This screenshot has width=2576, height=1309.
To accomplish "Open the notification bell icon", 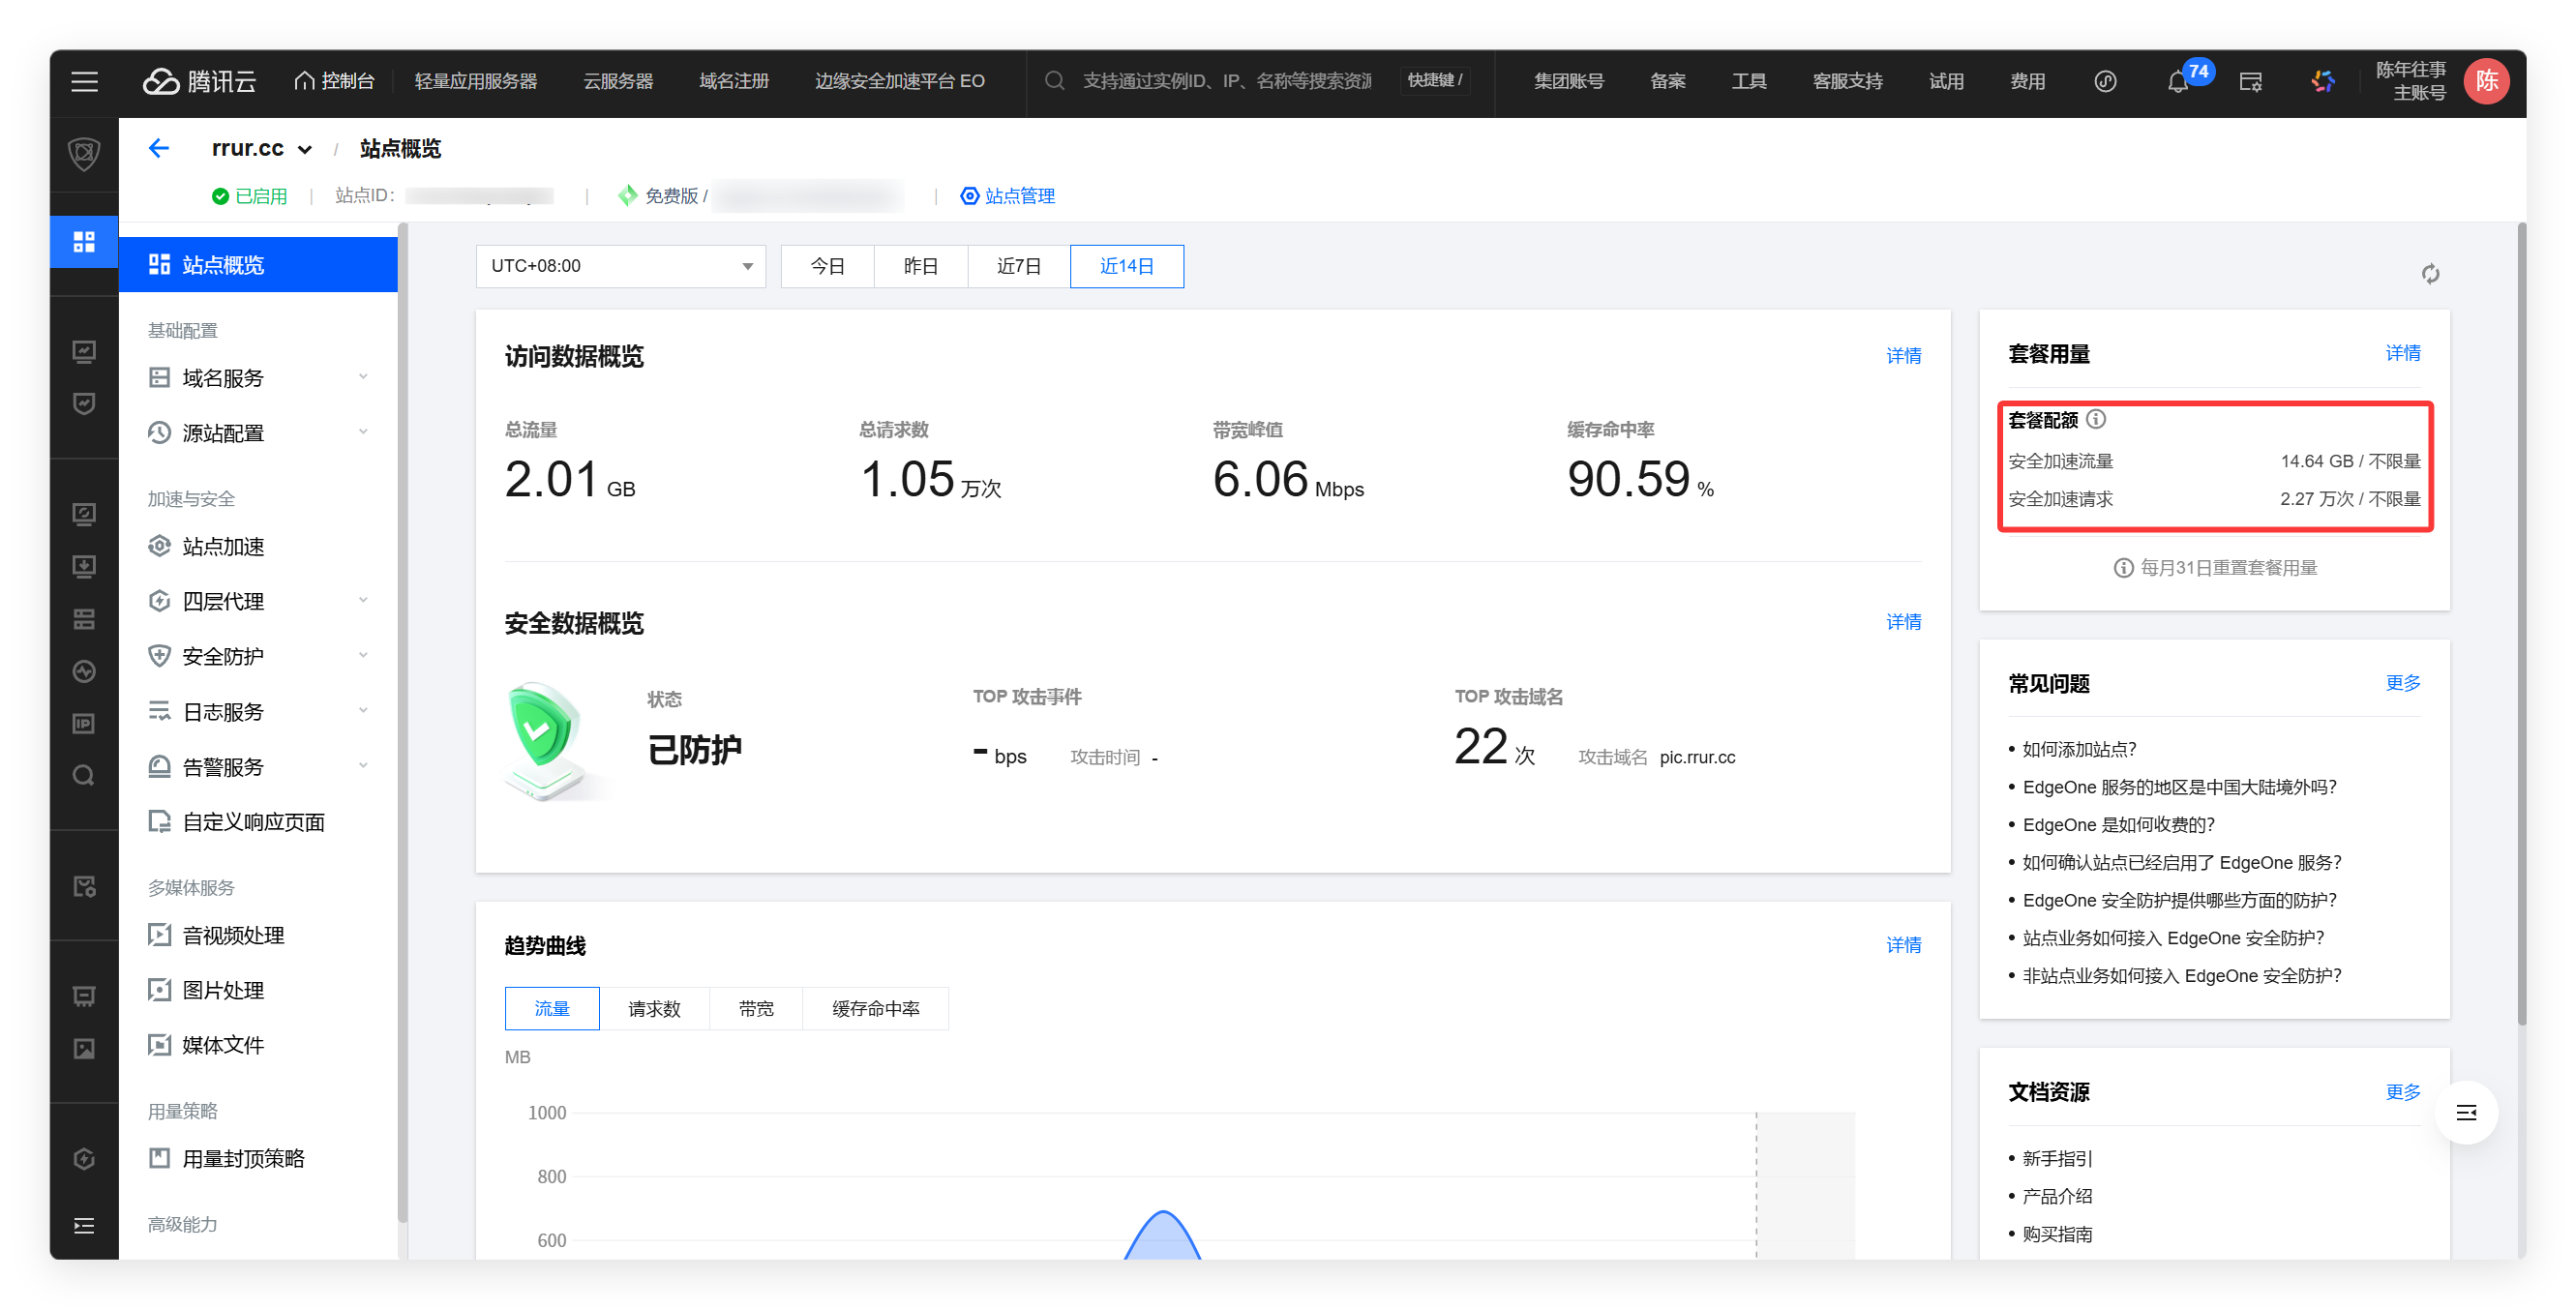I will pyautogui.click(x=2178, y=82).
